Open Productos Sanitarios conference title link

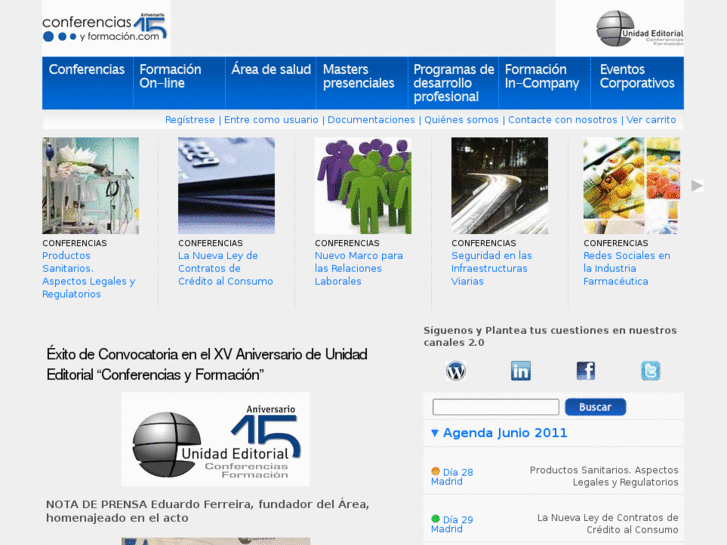[89, 275]
